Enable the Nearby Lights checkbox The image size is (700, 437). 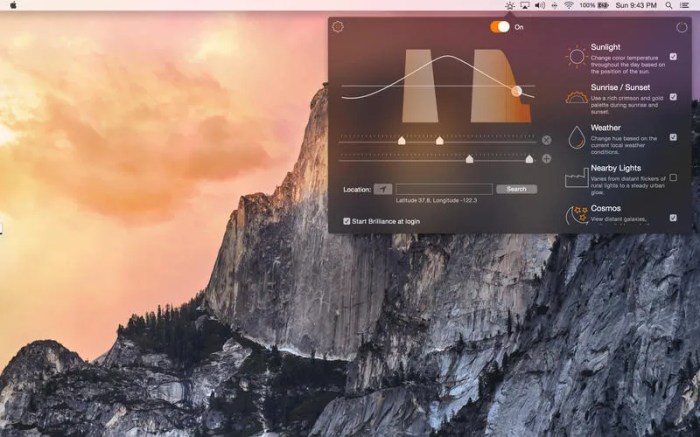coord(673,178)
